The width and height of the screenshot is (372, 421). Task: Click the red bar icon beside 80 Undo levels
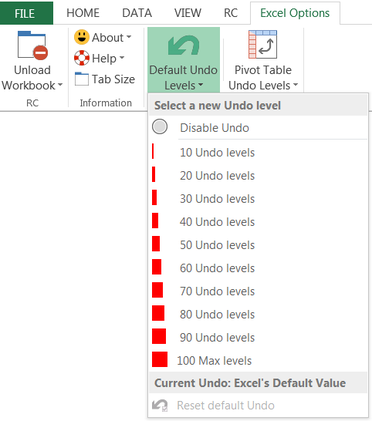point(158,313)
